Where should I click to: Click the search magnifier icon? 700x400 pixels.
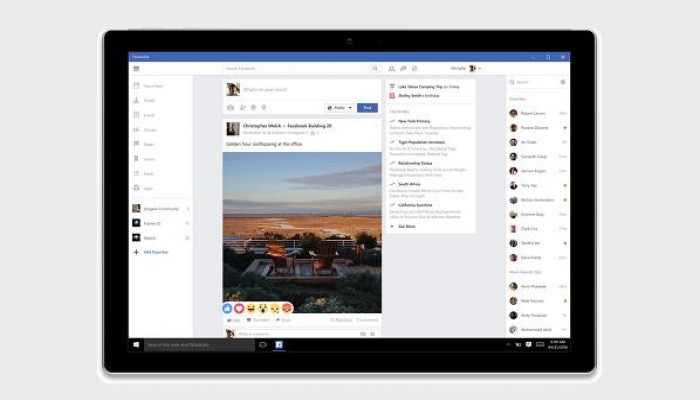(x=375, y=68)
